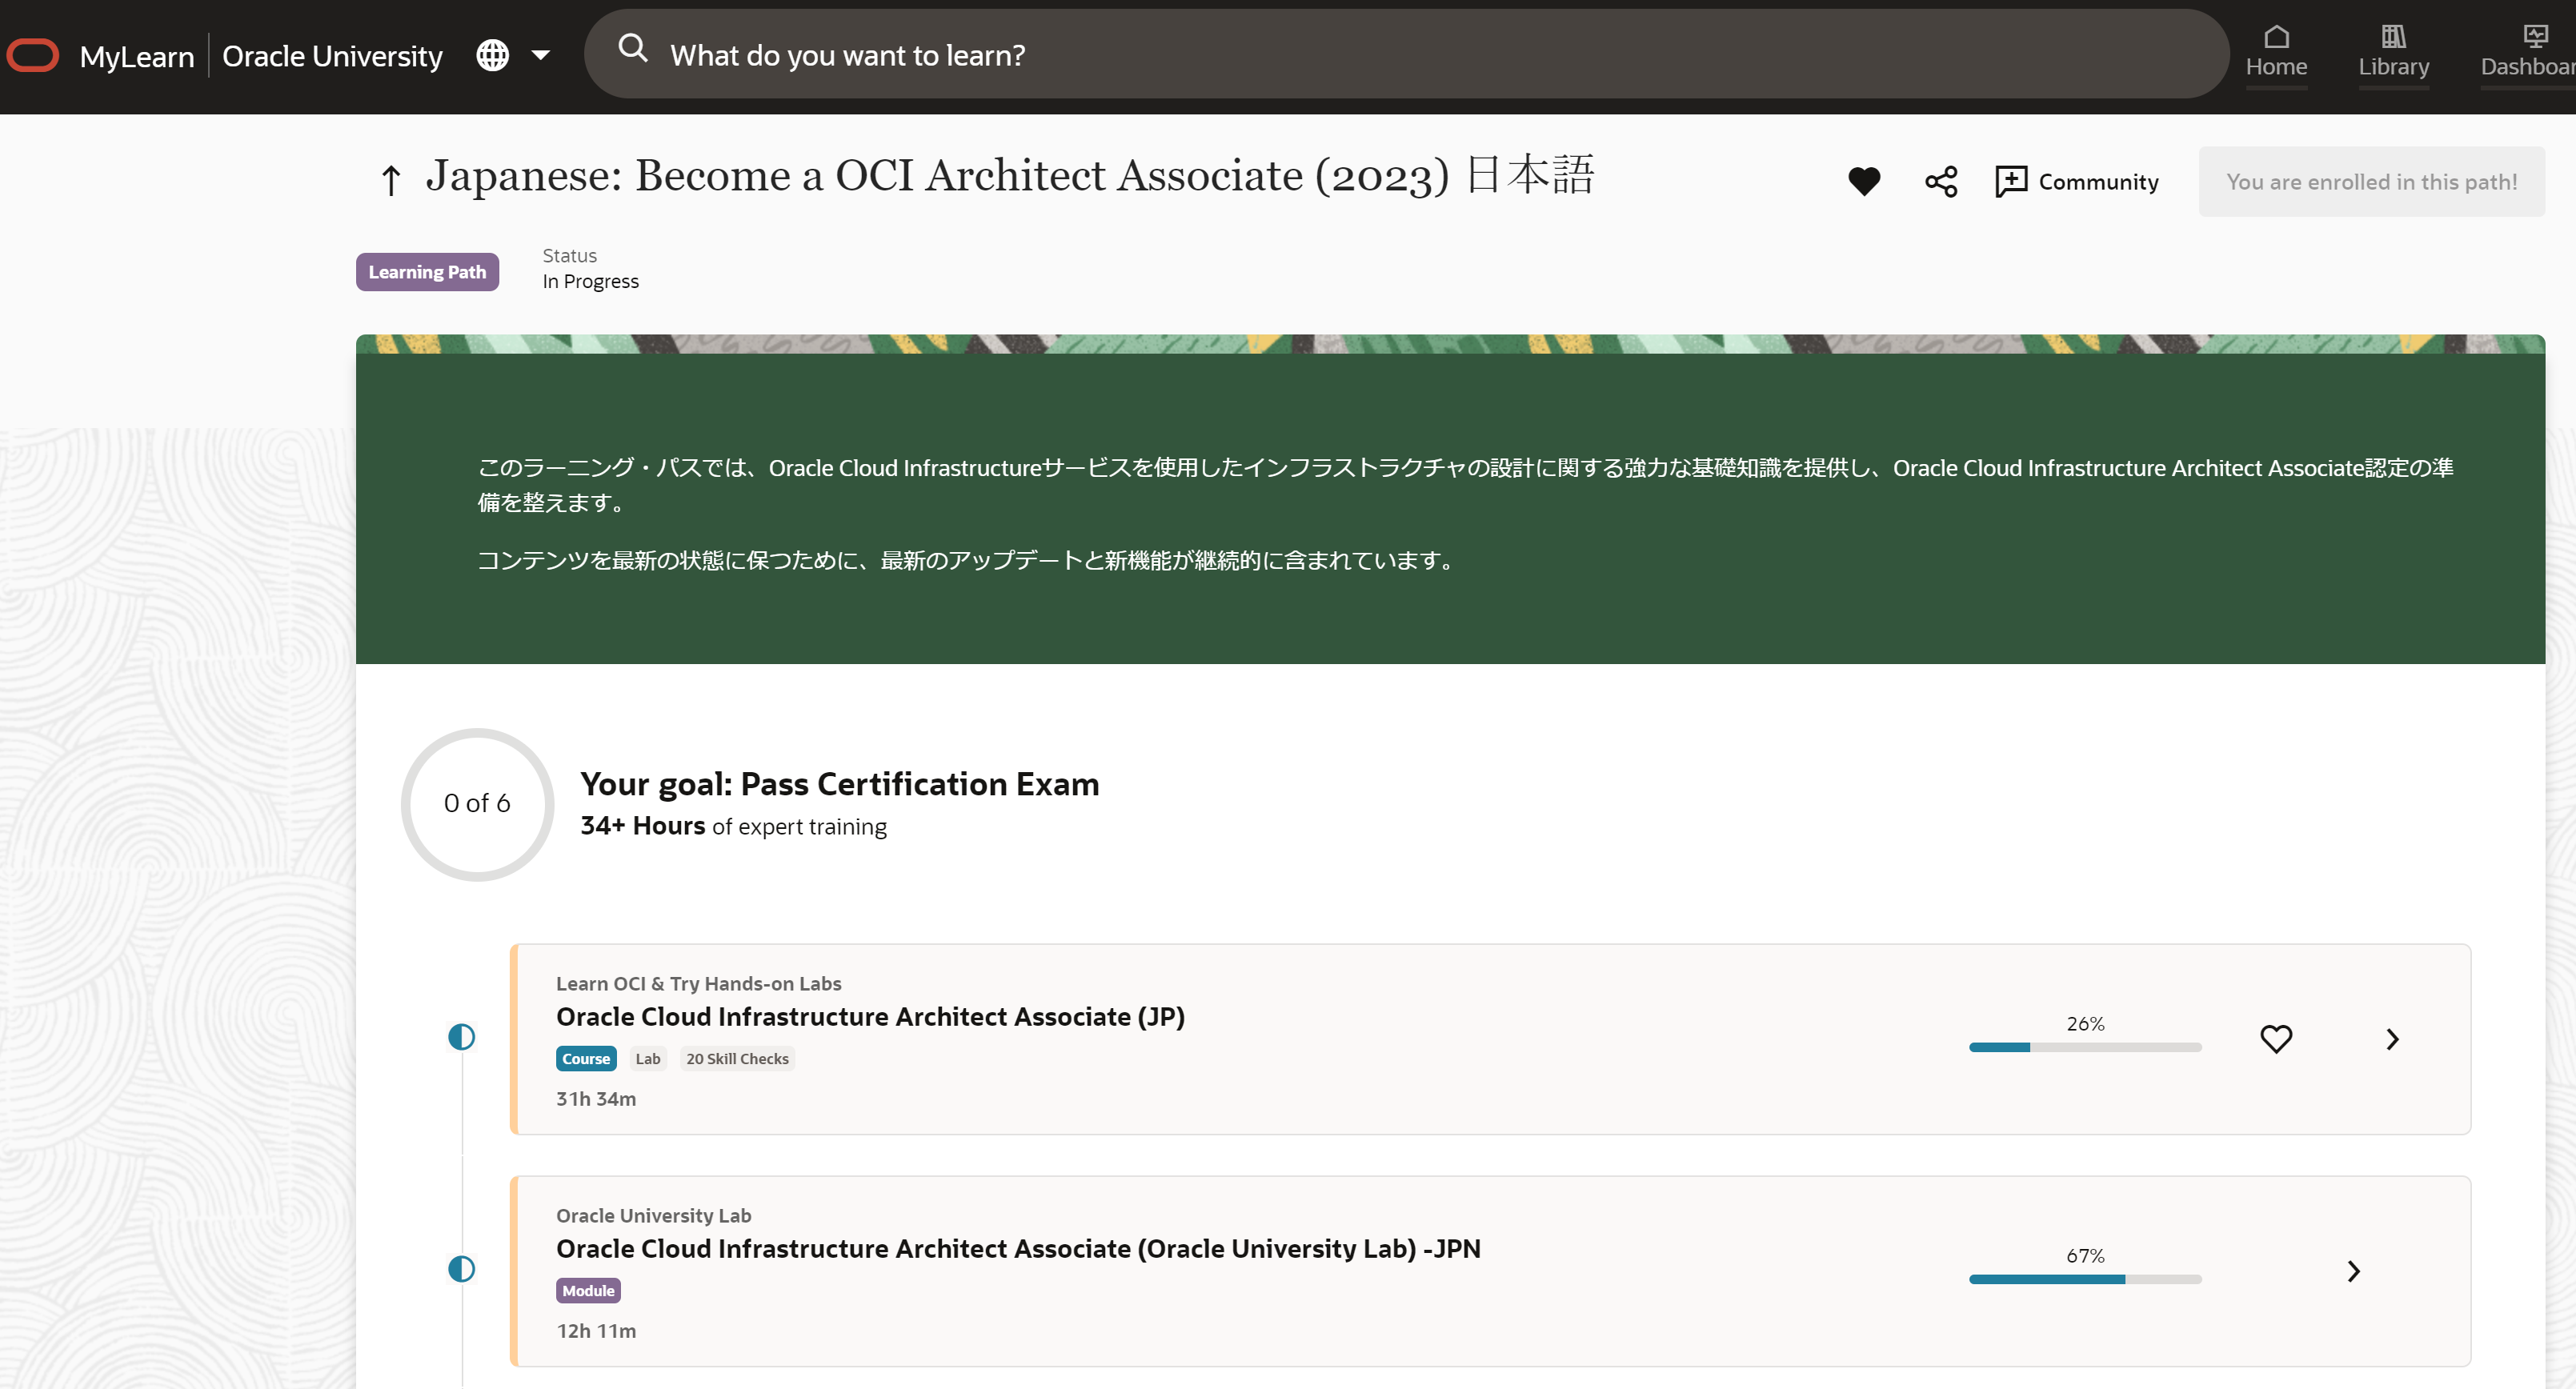Open Dashboard in top navigation
This screenshot has height=1389, width=2576.
click(2530, 52)
